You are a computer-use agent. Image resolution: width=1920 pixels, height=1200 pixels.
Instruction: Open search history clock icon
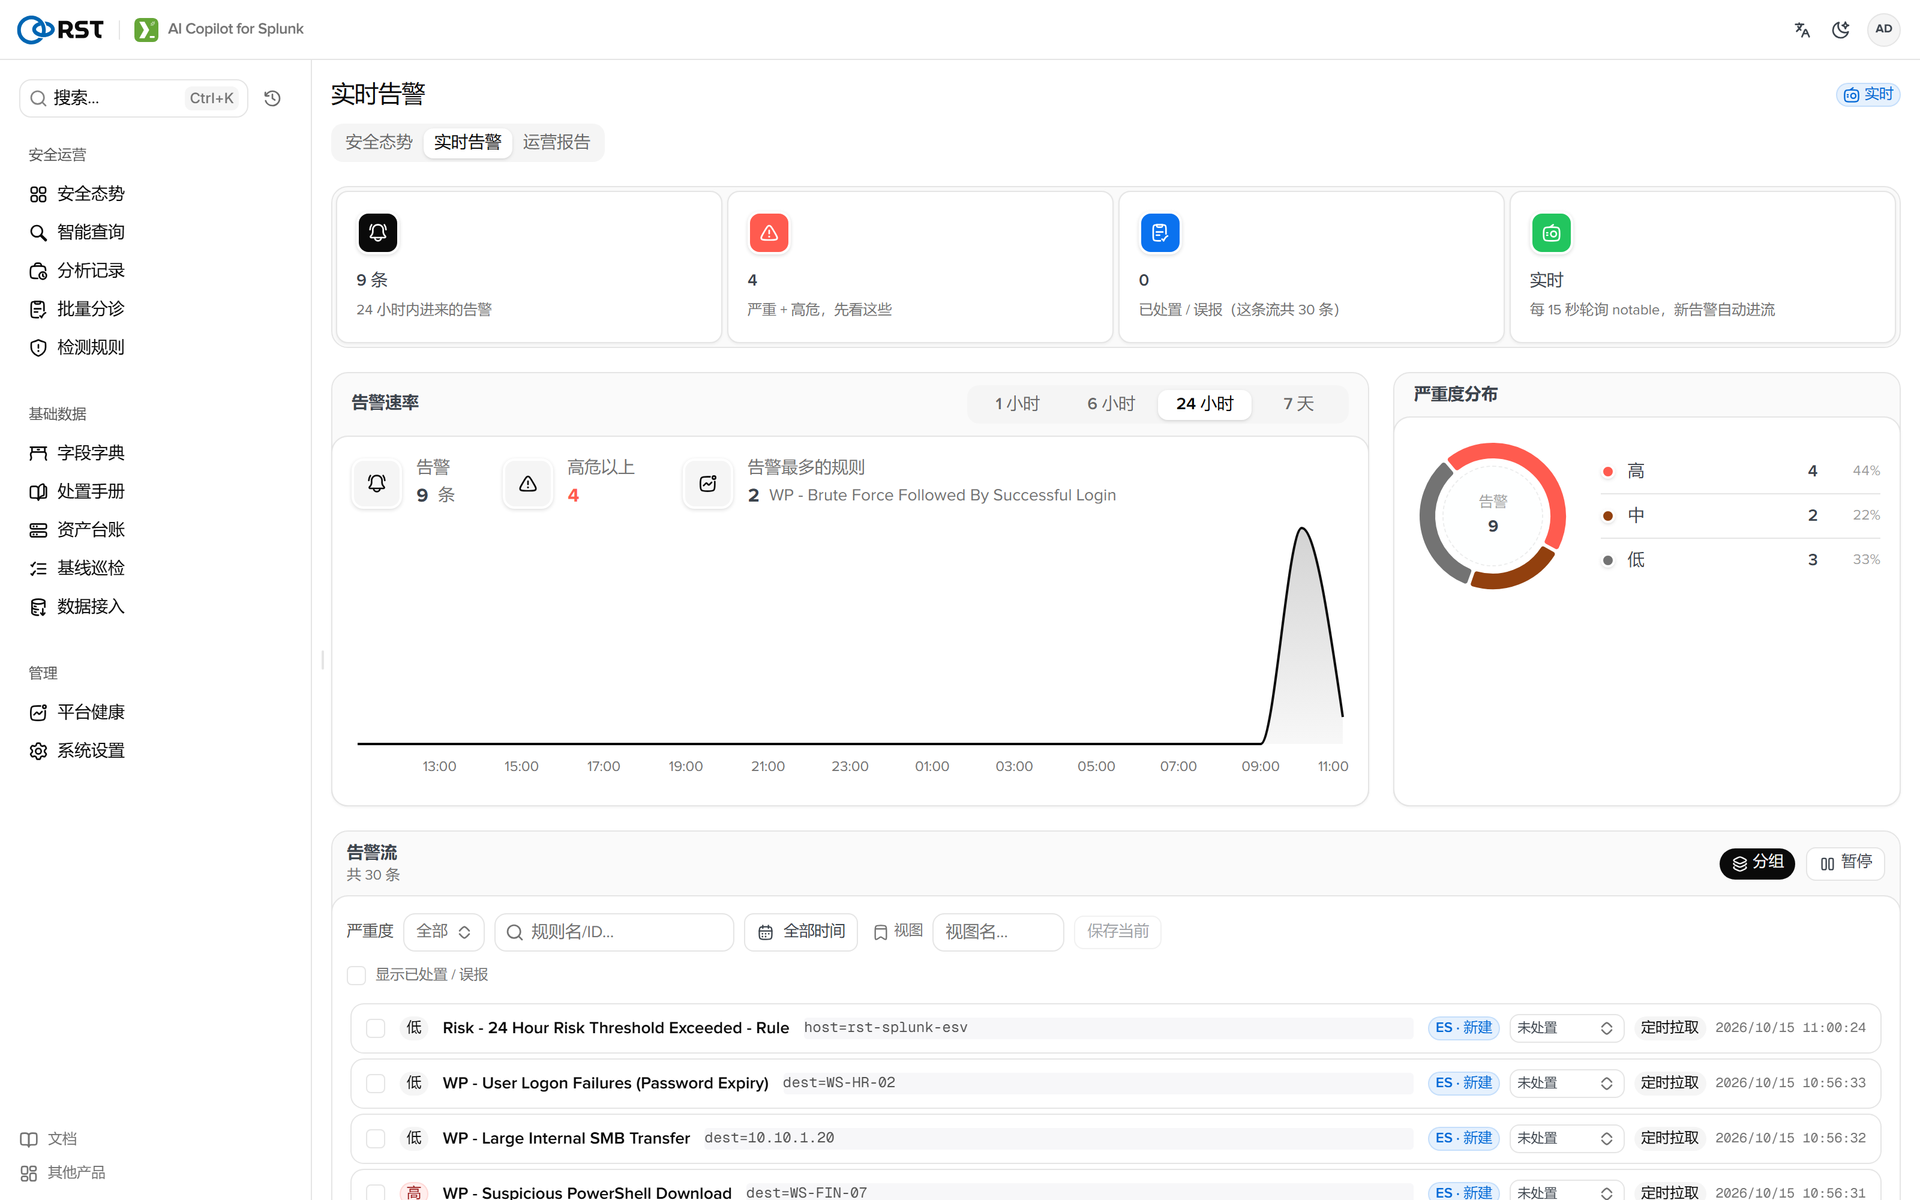[x=272, y=98]
